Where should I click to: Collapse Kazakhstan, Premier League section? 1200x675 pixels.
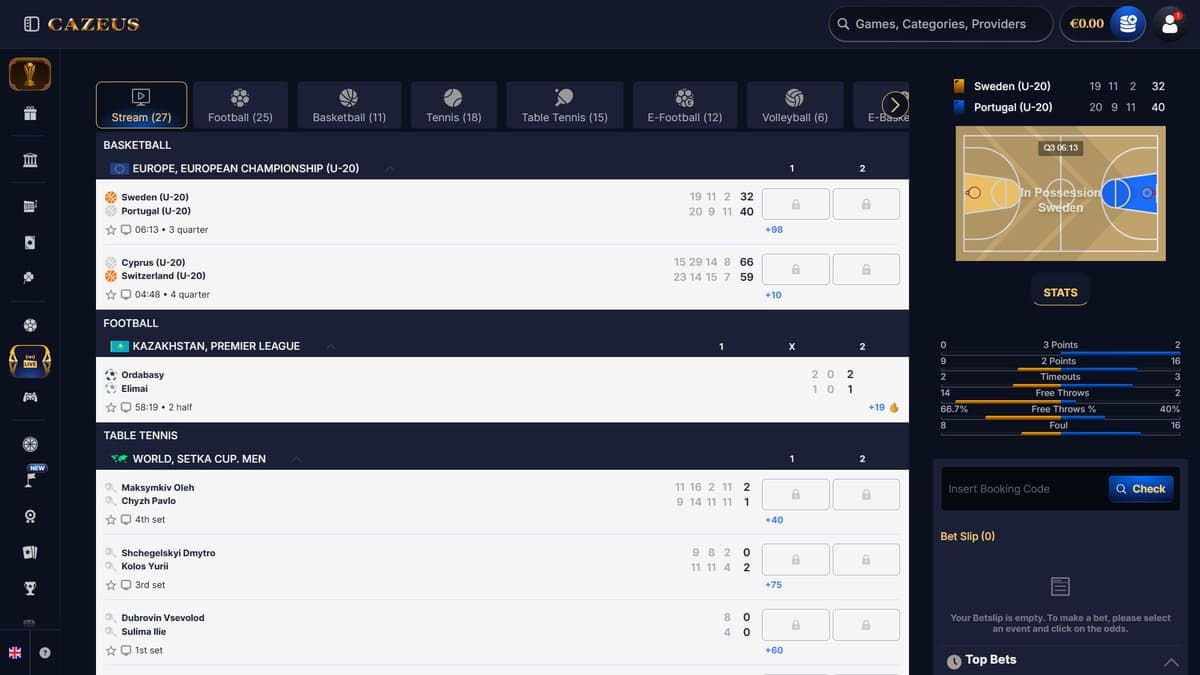coord(330,346)
